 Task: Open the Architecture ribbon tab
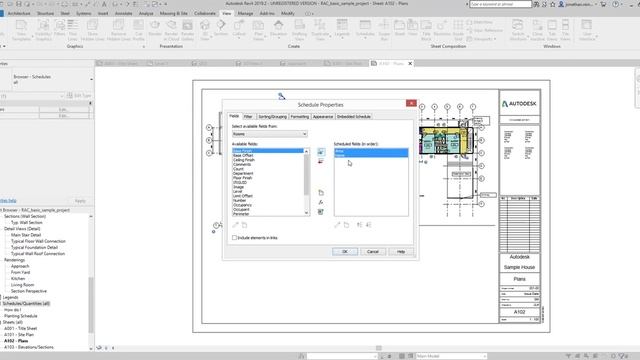tap(19, 13)
